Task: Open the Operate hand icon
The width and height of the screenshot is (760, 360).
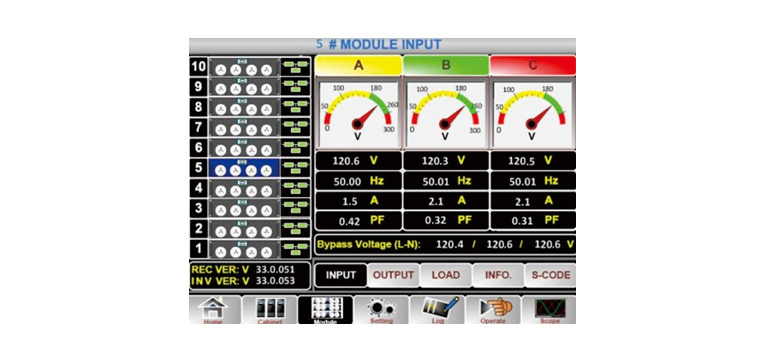Action: pos(493,310)
